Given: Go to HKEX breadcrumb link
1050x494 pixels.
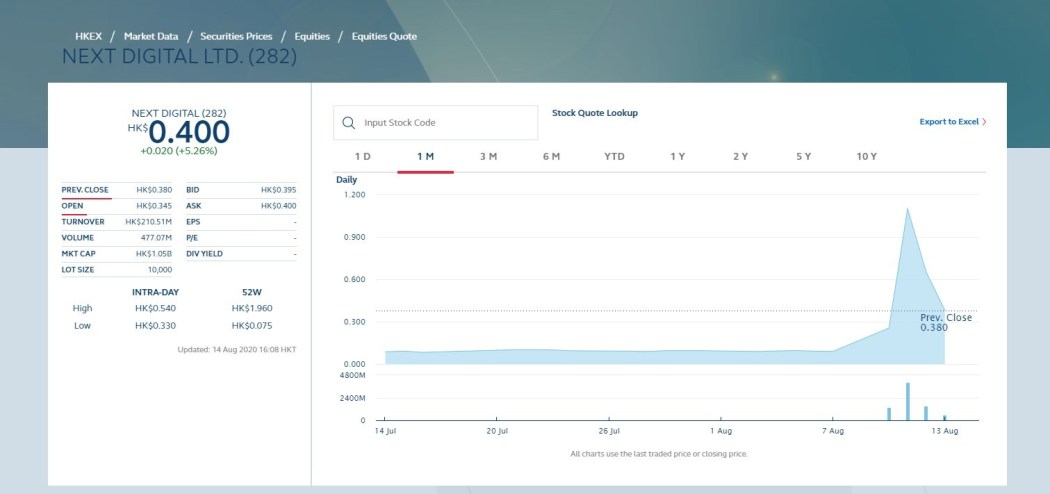Looking at the screenshot, I should pos(88,36).
